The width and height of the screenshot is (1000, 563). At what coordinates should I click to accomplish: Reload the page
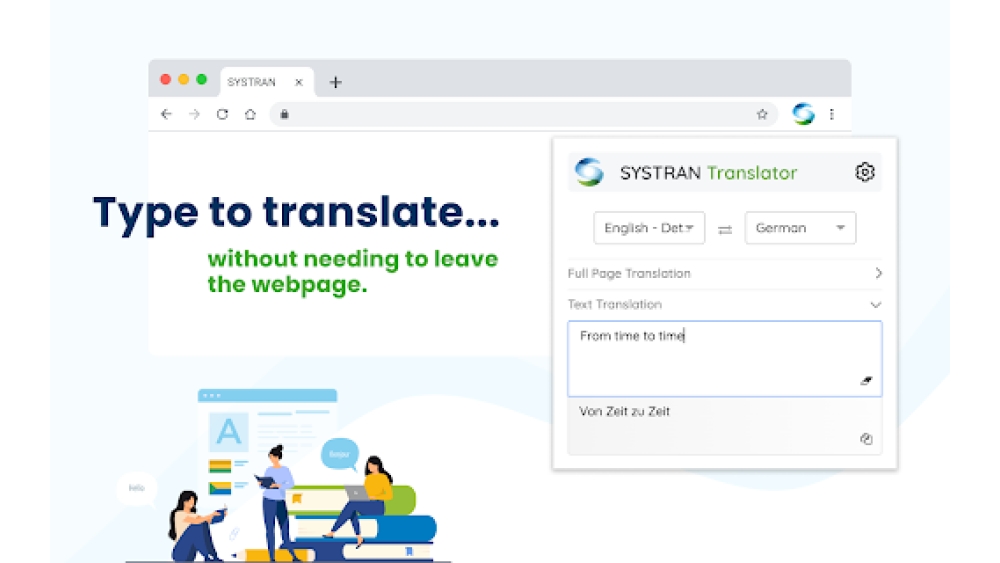click(x=222, y=114)
